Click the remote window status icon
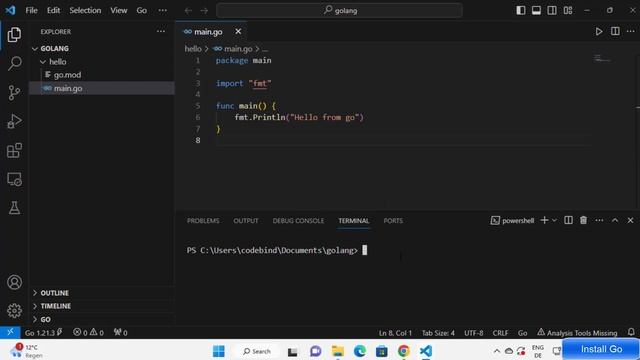Viewport: 640px width, 360px height. [10, 332]
